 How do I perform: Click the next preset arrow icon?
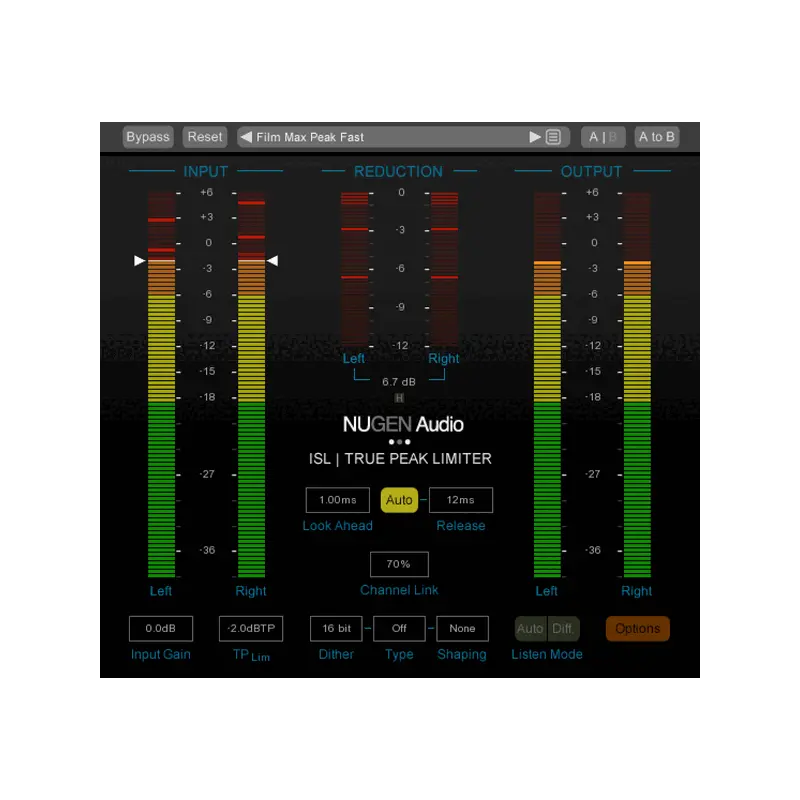click(x=535, y=137)
